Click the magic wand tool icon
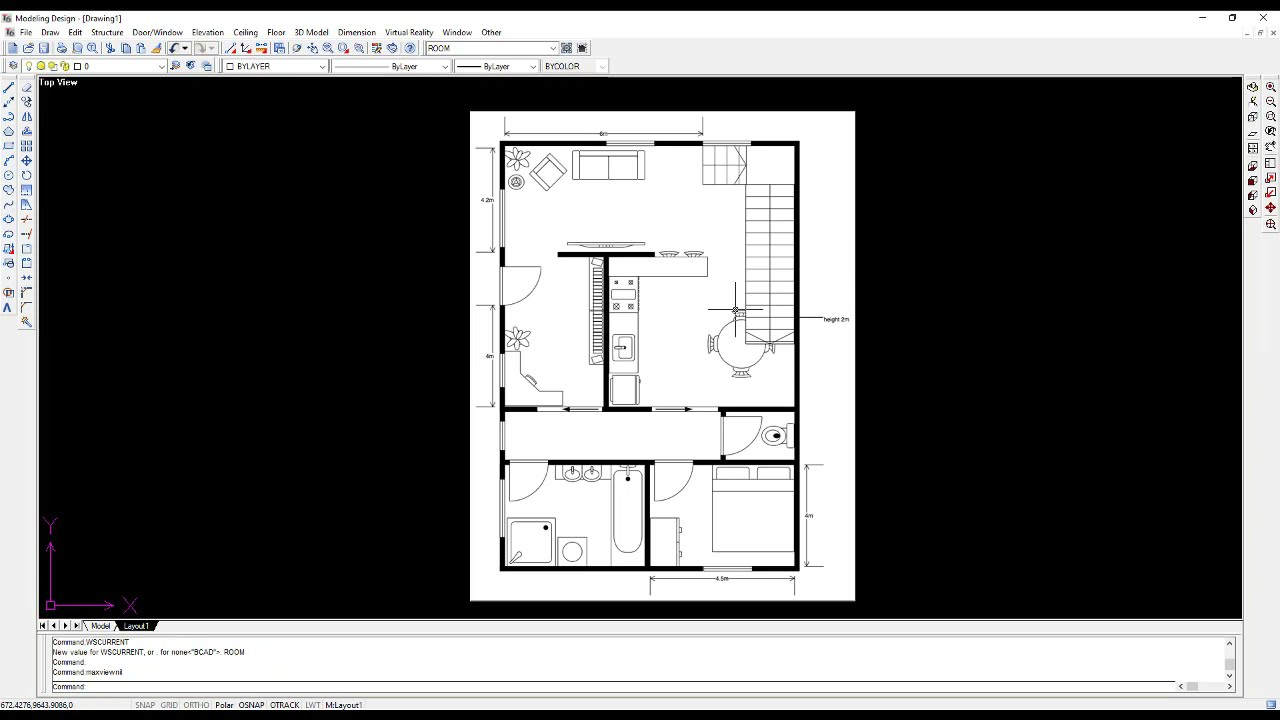The height and width of the screenshot is (720, 1280). tap(26, 322)
